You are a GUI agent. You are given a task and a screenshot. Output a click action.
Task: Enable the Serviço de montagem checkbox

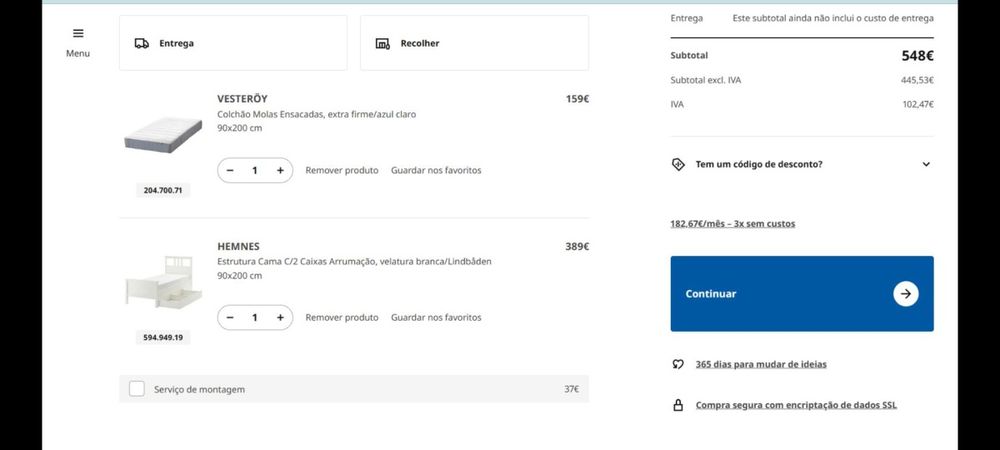[137, 389]
